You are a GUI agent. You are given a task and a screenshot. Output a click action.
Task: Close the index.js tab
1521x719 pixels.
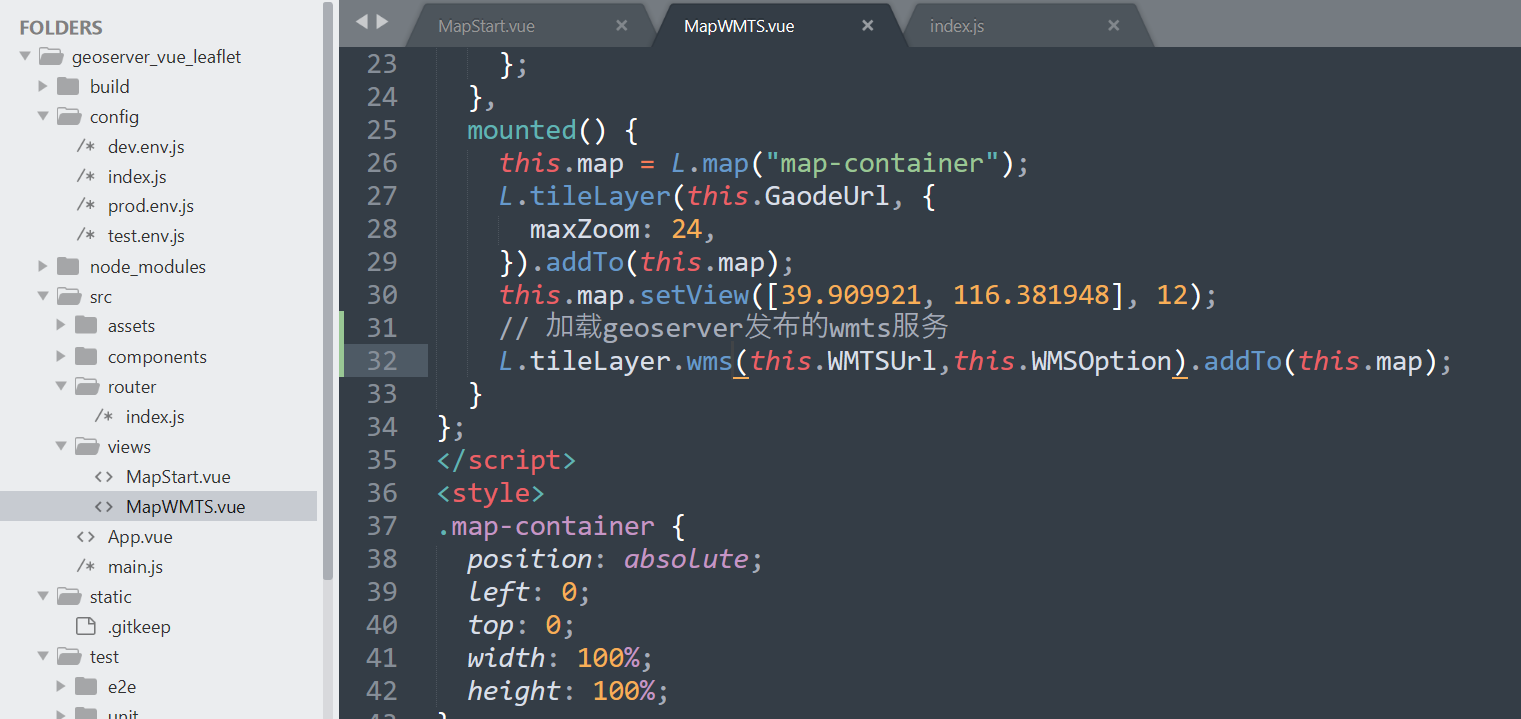(x=1113, y=26)
